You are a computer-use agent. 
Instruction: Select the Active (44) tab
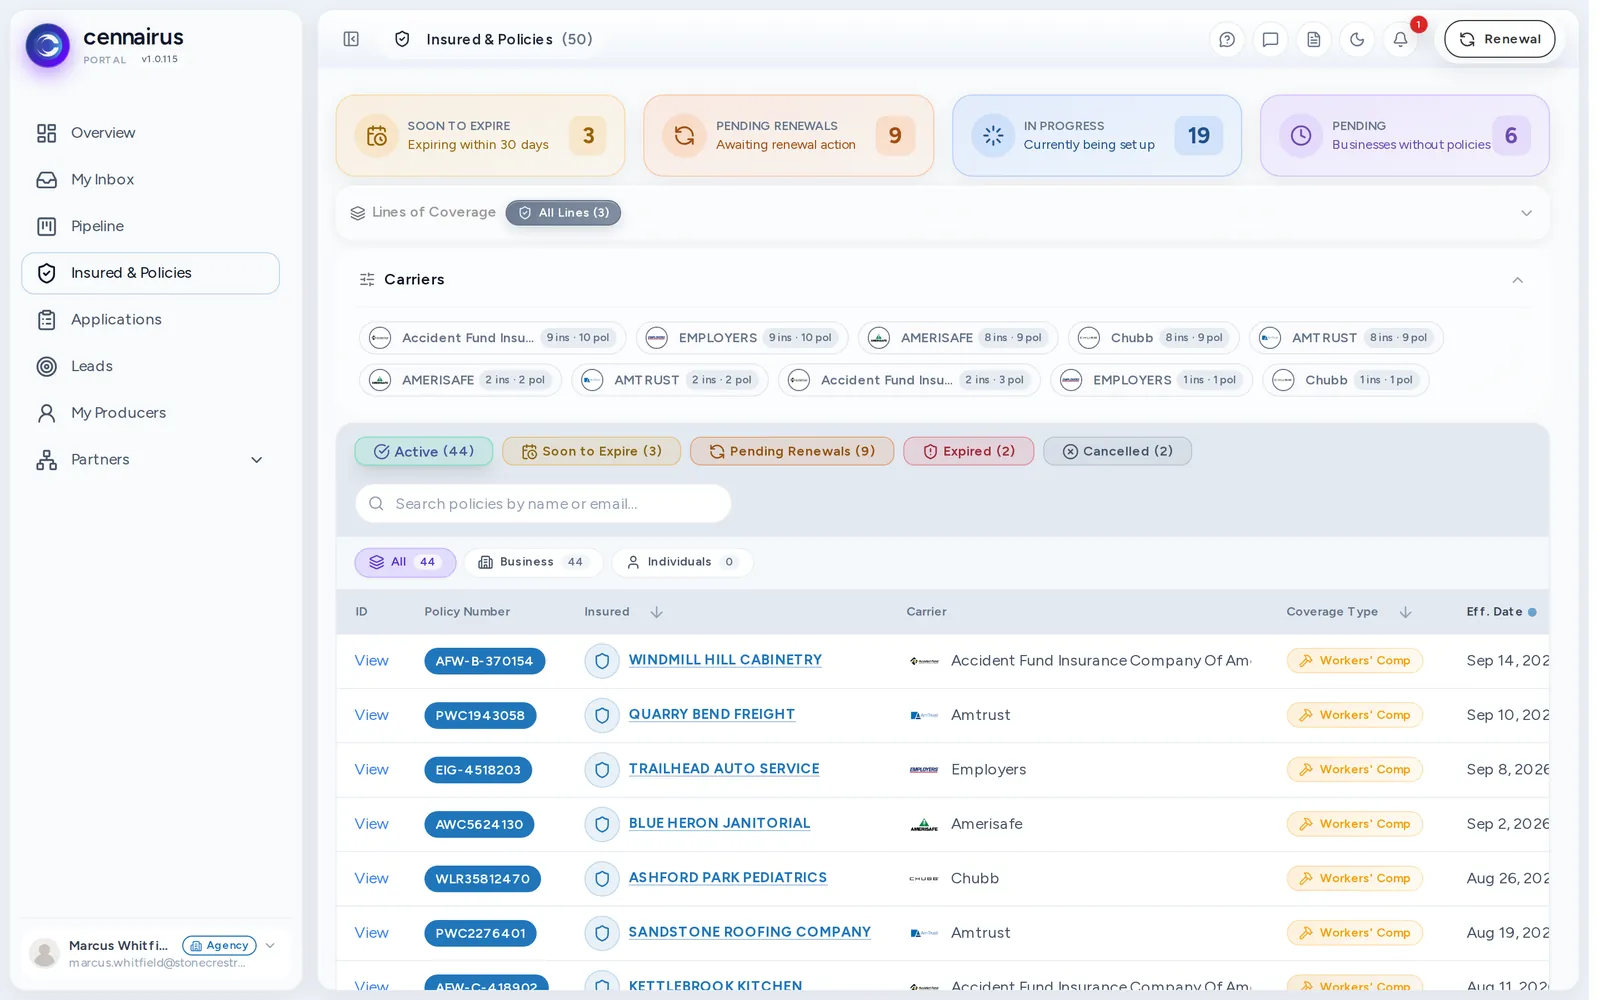point(424,451)
